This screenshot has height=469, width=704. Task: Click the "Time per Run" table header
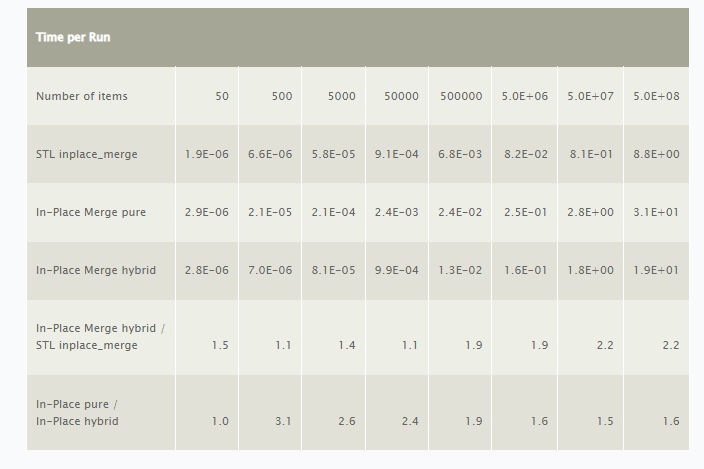(73, 37)
